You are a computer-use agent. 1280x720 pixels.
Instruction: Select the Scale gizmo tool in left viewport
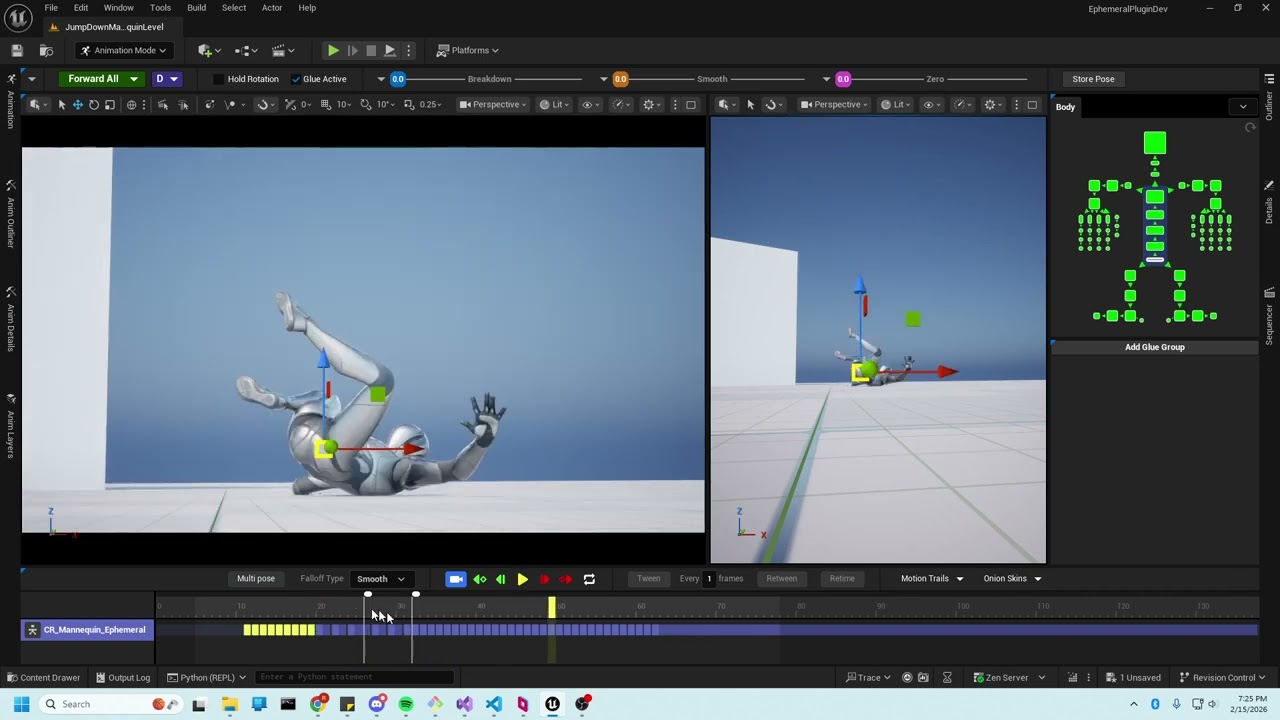110,104
